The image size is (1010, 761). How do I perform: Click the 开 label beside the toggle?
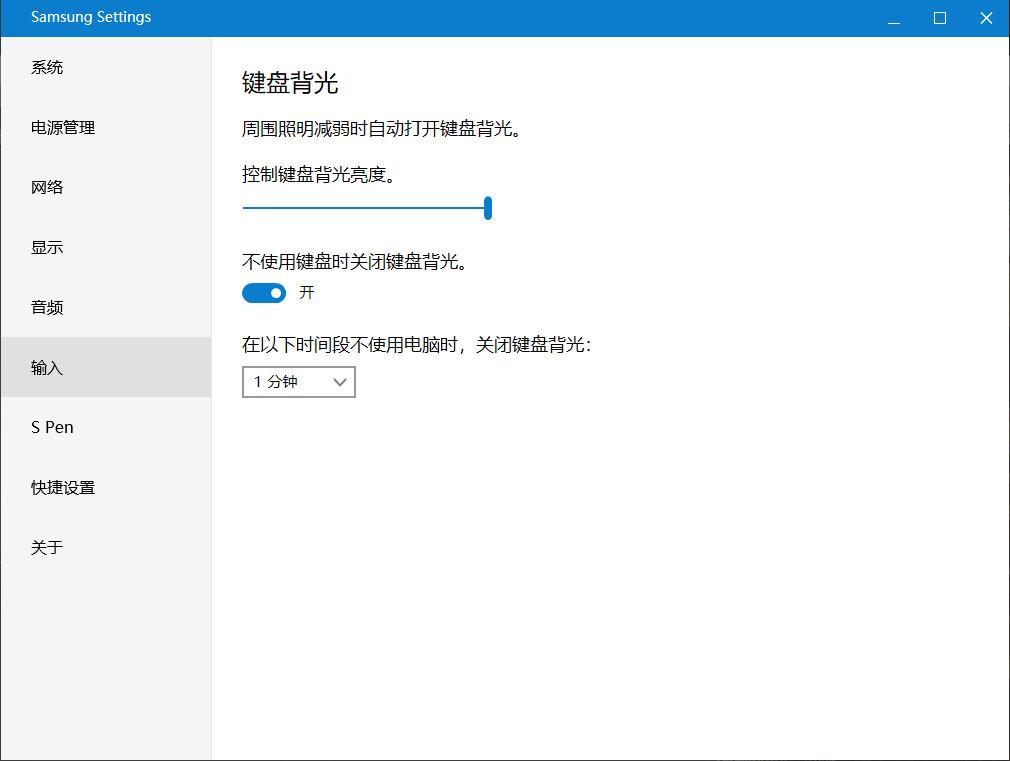[306, 293]
